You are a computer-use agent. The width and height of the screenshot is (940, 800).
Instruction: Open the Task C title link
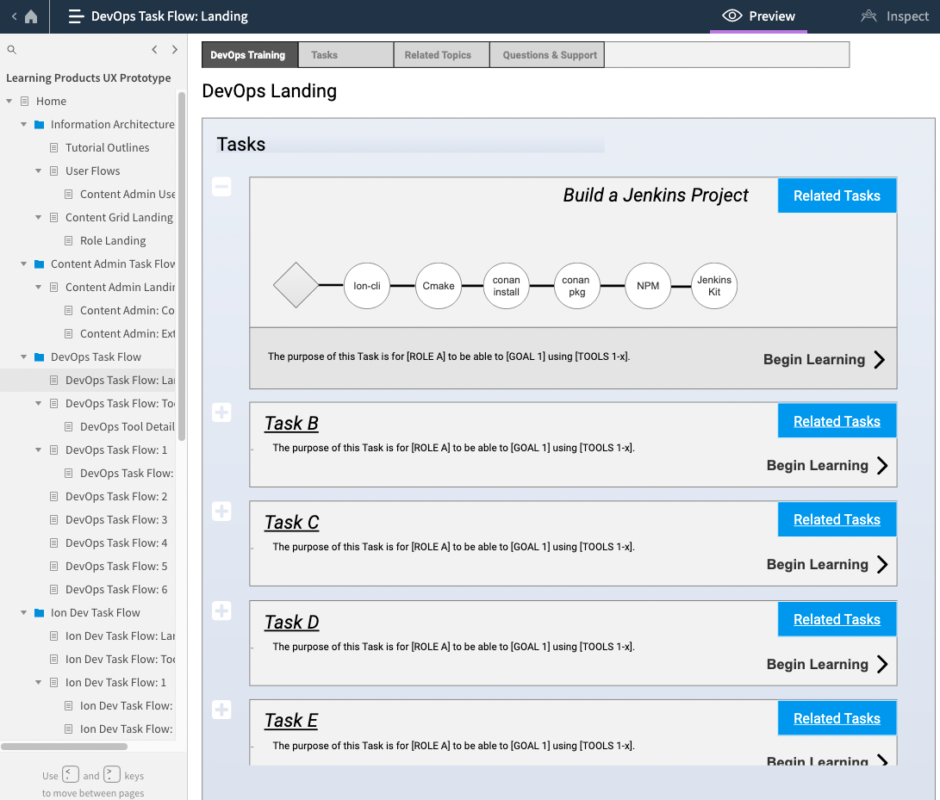[x=292, y=522]
